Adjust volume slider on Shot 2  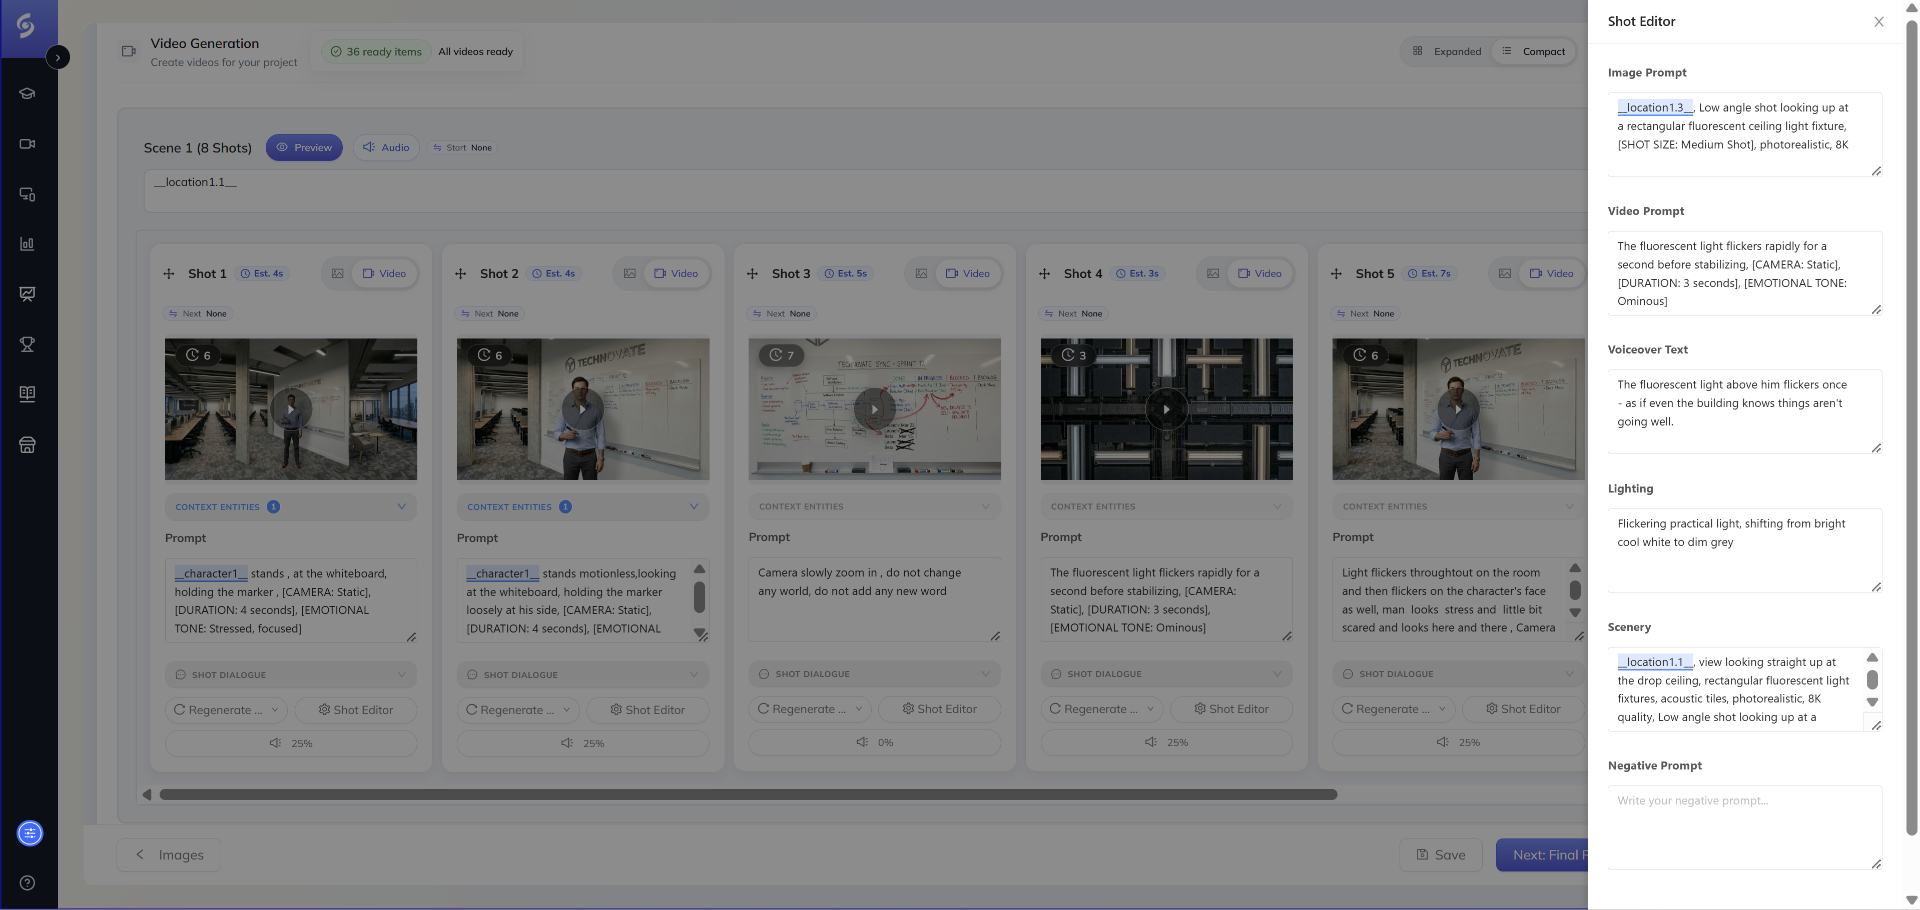[583, 743]
